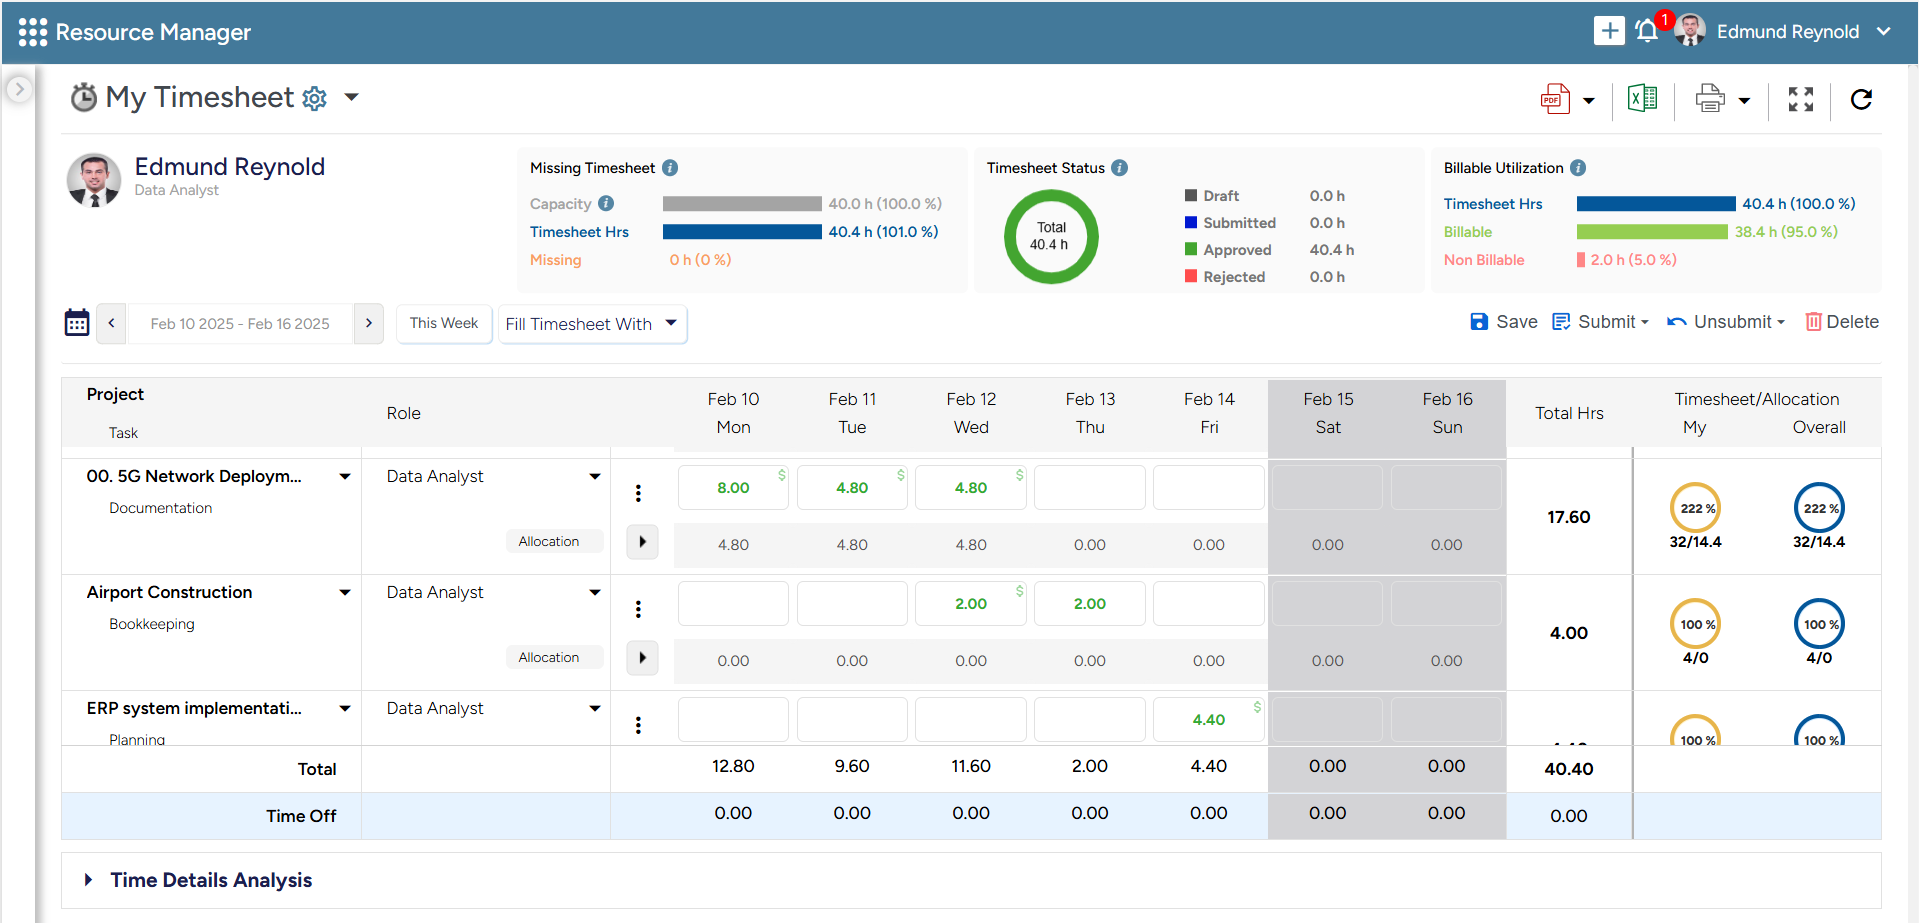Click Edmund Reynold profile photo
The width and height of the screenshot is (1919, 923).
[x=94, y=180]
